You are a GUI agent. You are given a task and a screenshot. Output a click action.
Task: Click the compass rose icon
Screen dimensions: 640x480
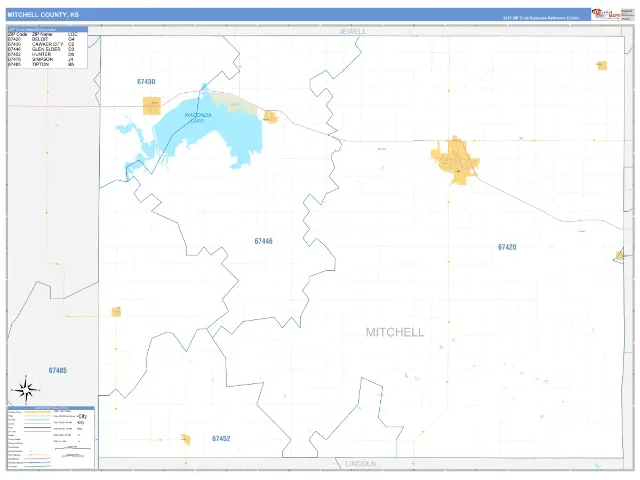(x=26, y=390)
